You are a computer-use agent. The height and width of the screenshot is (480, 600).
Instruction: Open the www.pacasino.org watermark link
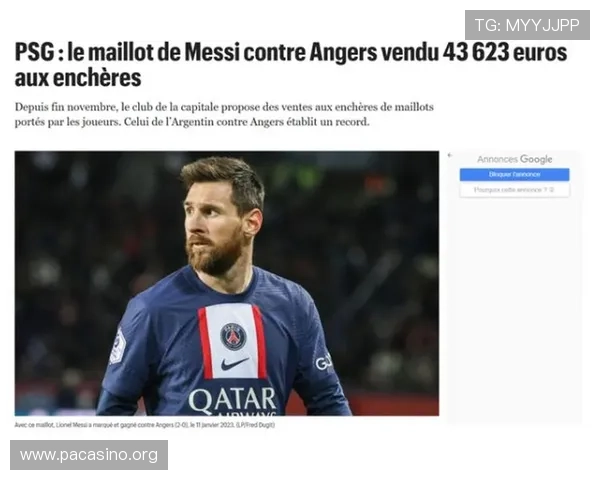pyautogui.click(x=89, y=455)
